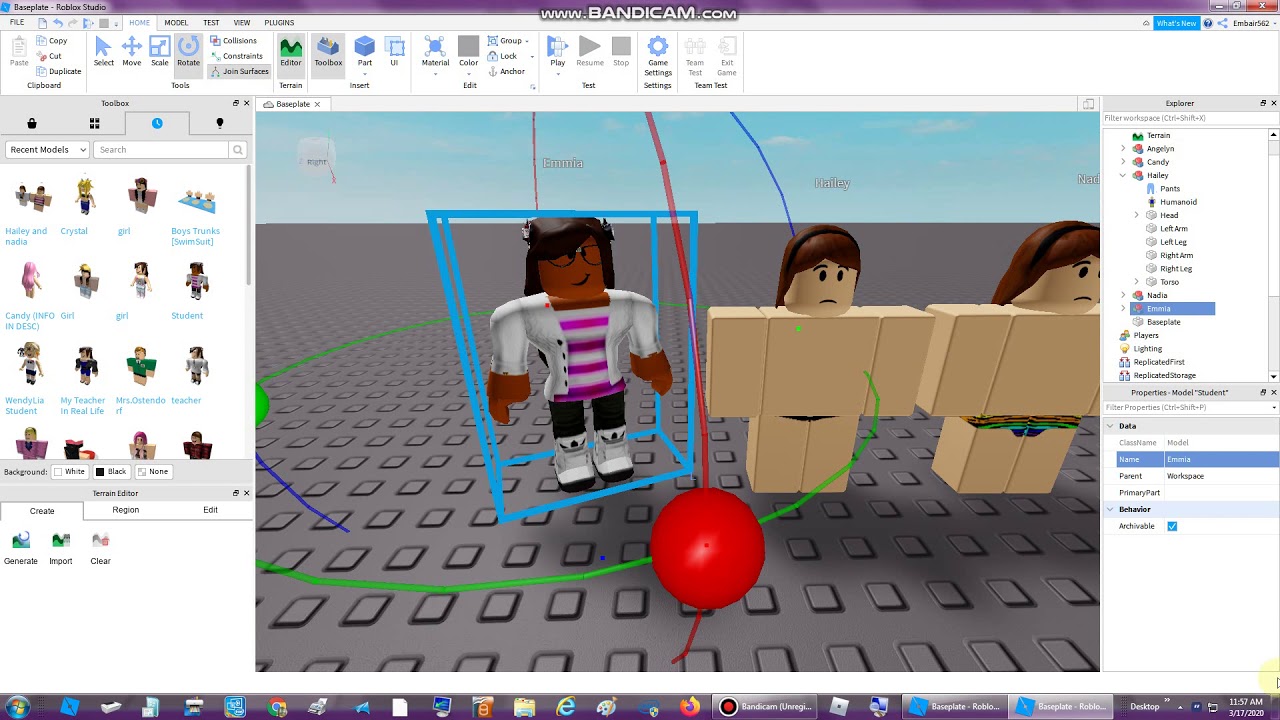Click the Lock tool button
Image resolution: width=1280 pixels, height=720 pixels.
(502, 56)
